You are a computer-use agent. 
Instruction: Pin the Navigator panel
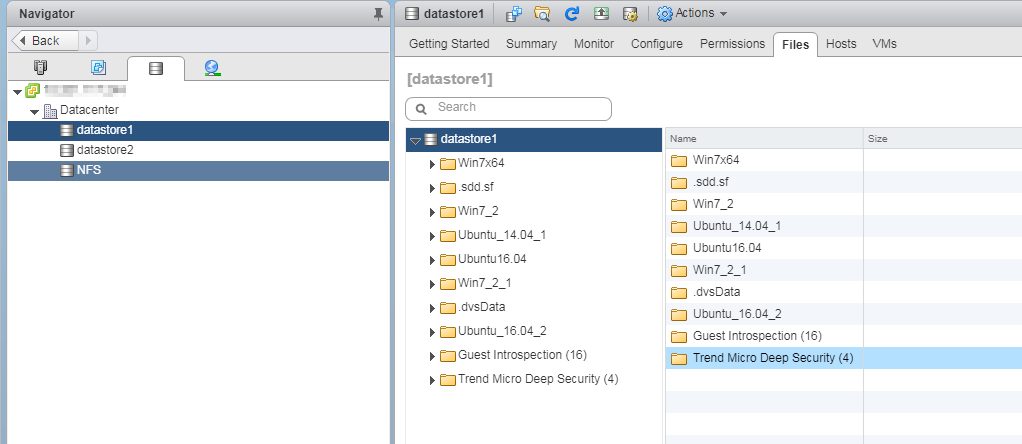[x=377, y=14]
